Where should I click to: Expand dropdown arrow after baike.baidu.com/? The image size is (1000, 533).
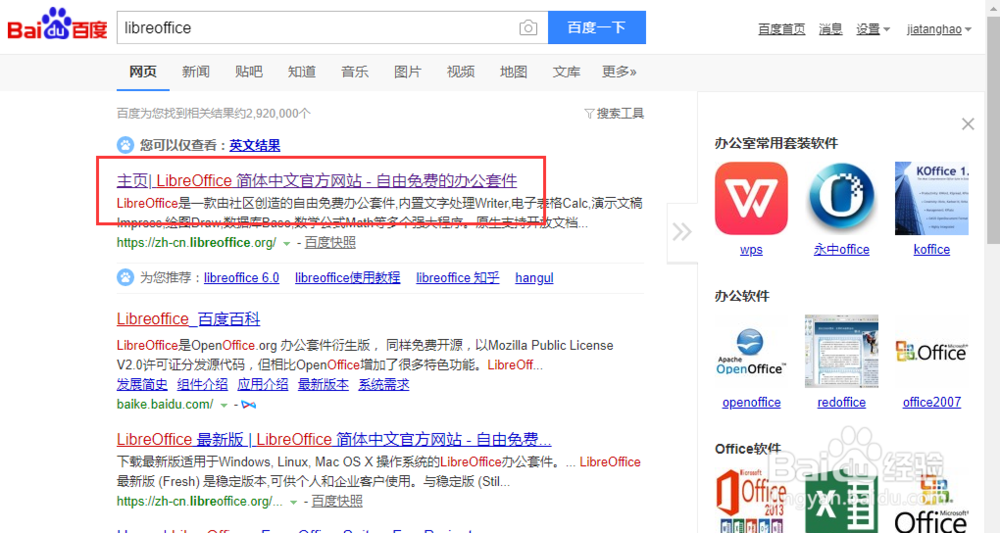pyautogui.click(x=224, y=405)
